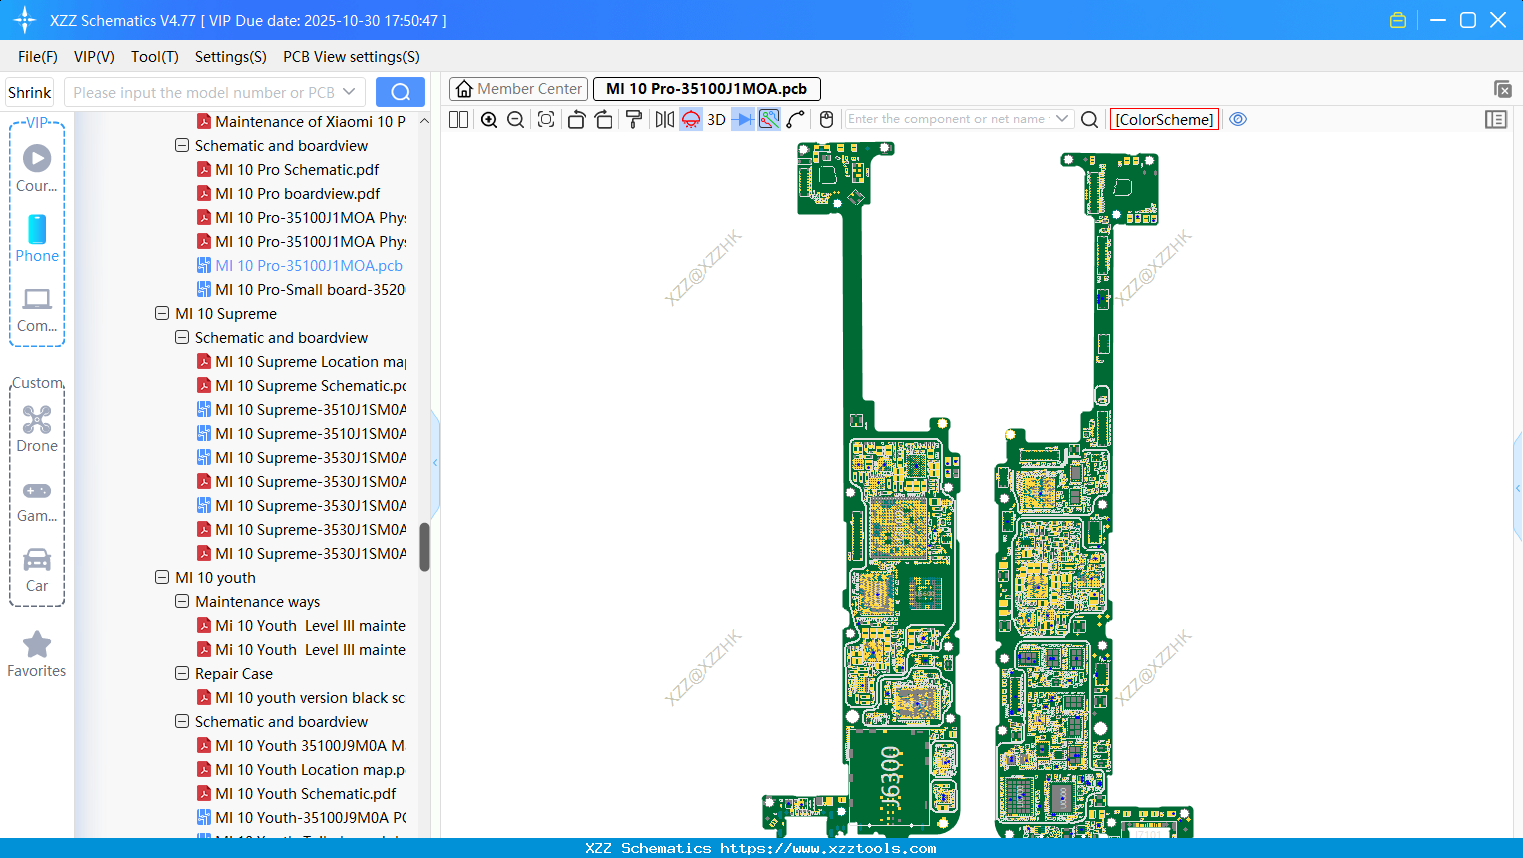Open MI 10 Pro boardview.pdf
1523x858 pixels.
(x=298, y=193)
